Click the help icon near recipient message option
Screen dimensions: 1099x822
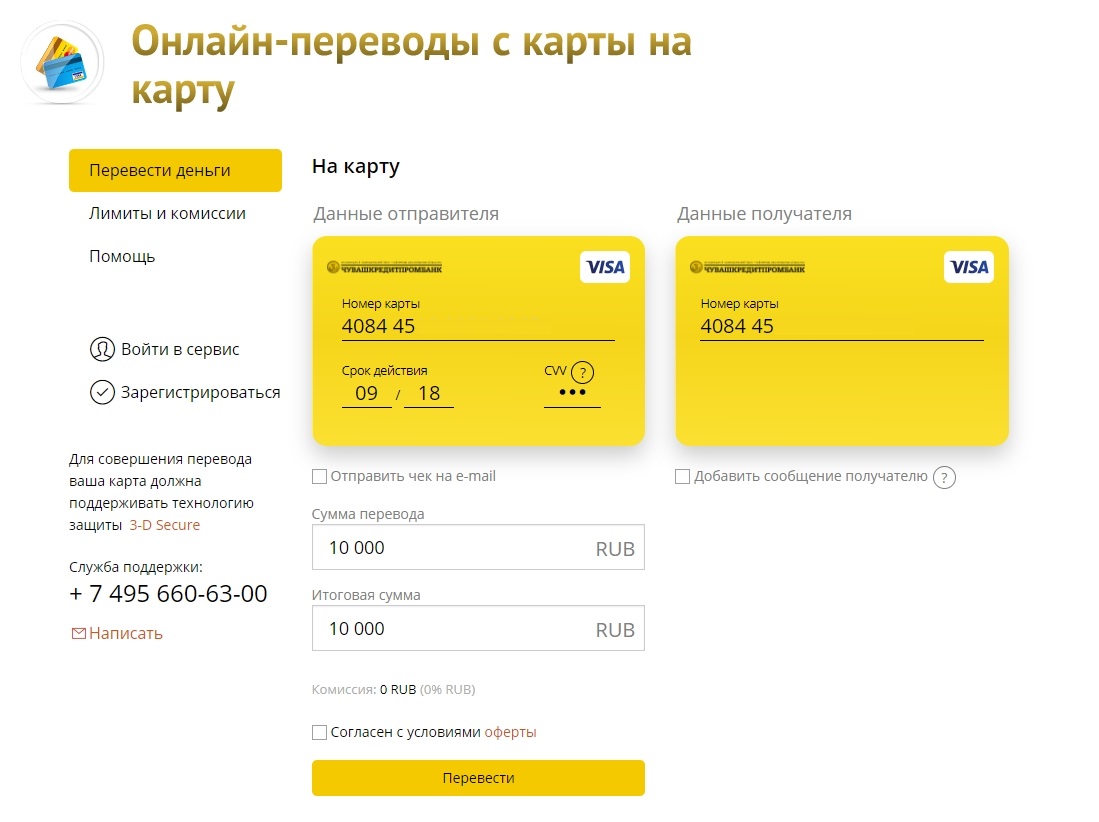(944, 478)
